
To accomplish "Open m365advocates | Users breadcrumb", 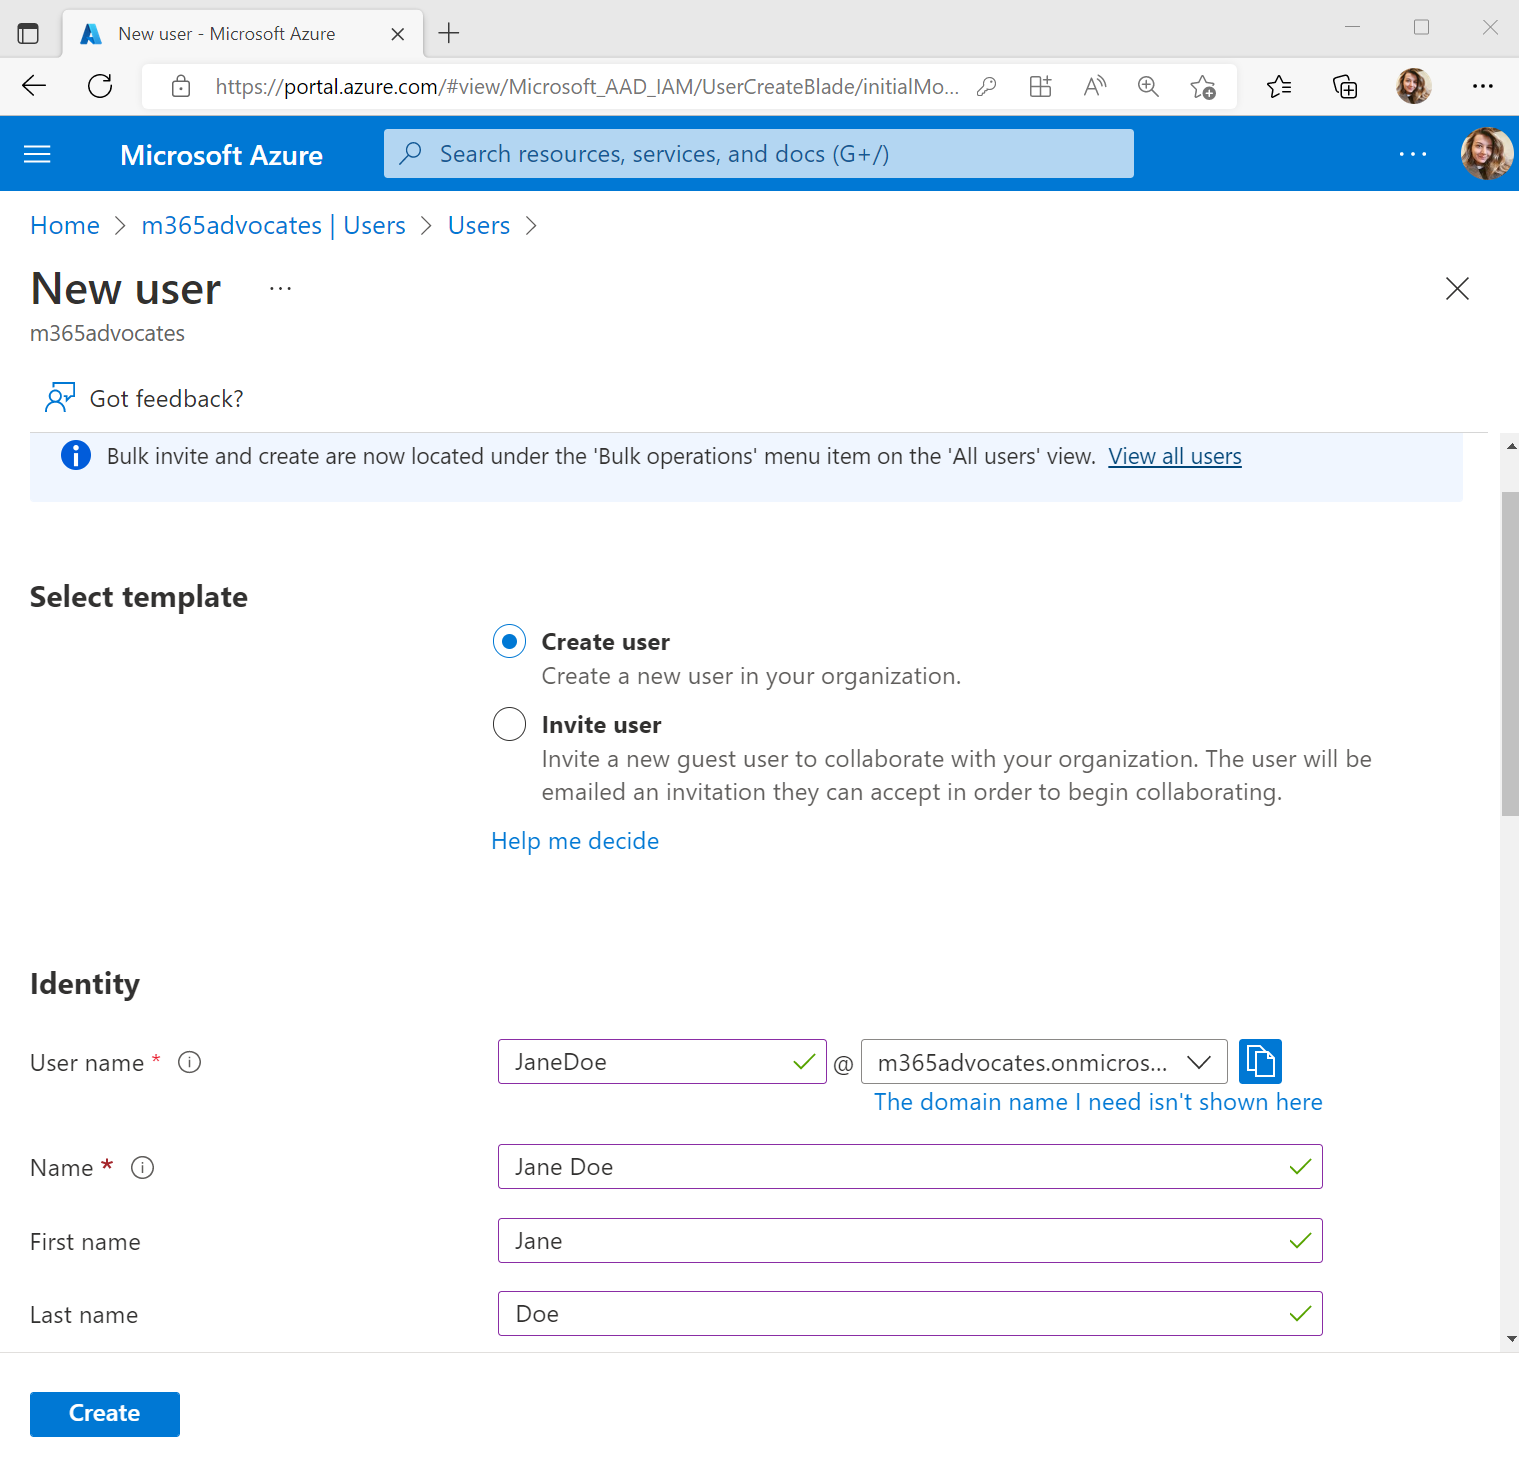I will coord(273,226).
